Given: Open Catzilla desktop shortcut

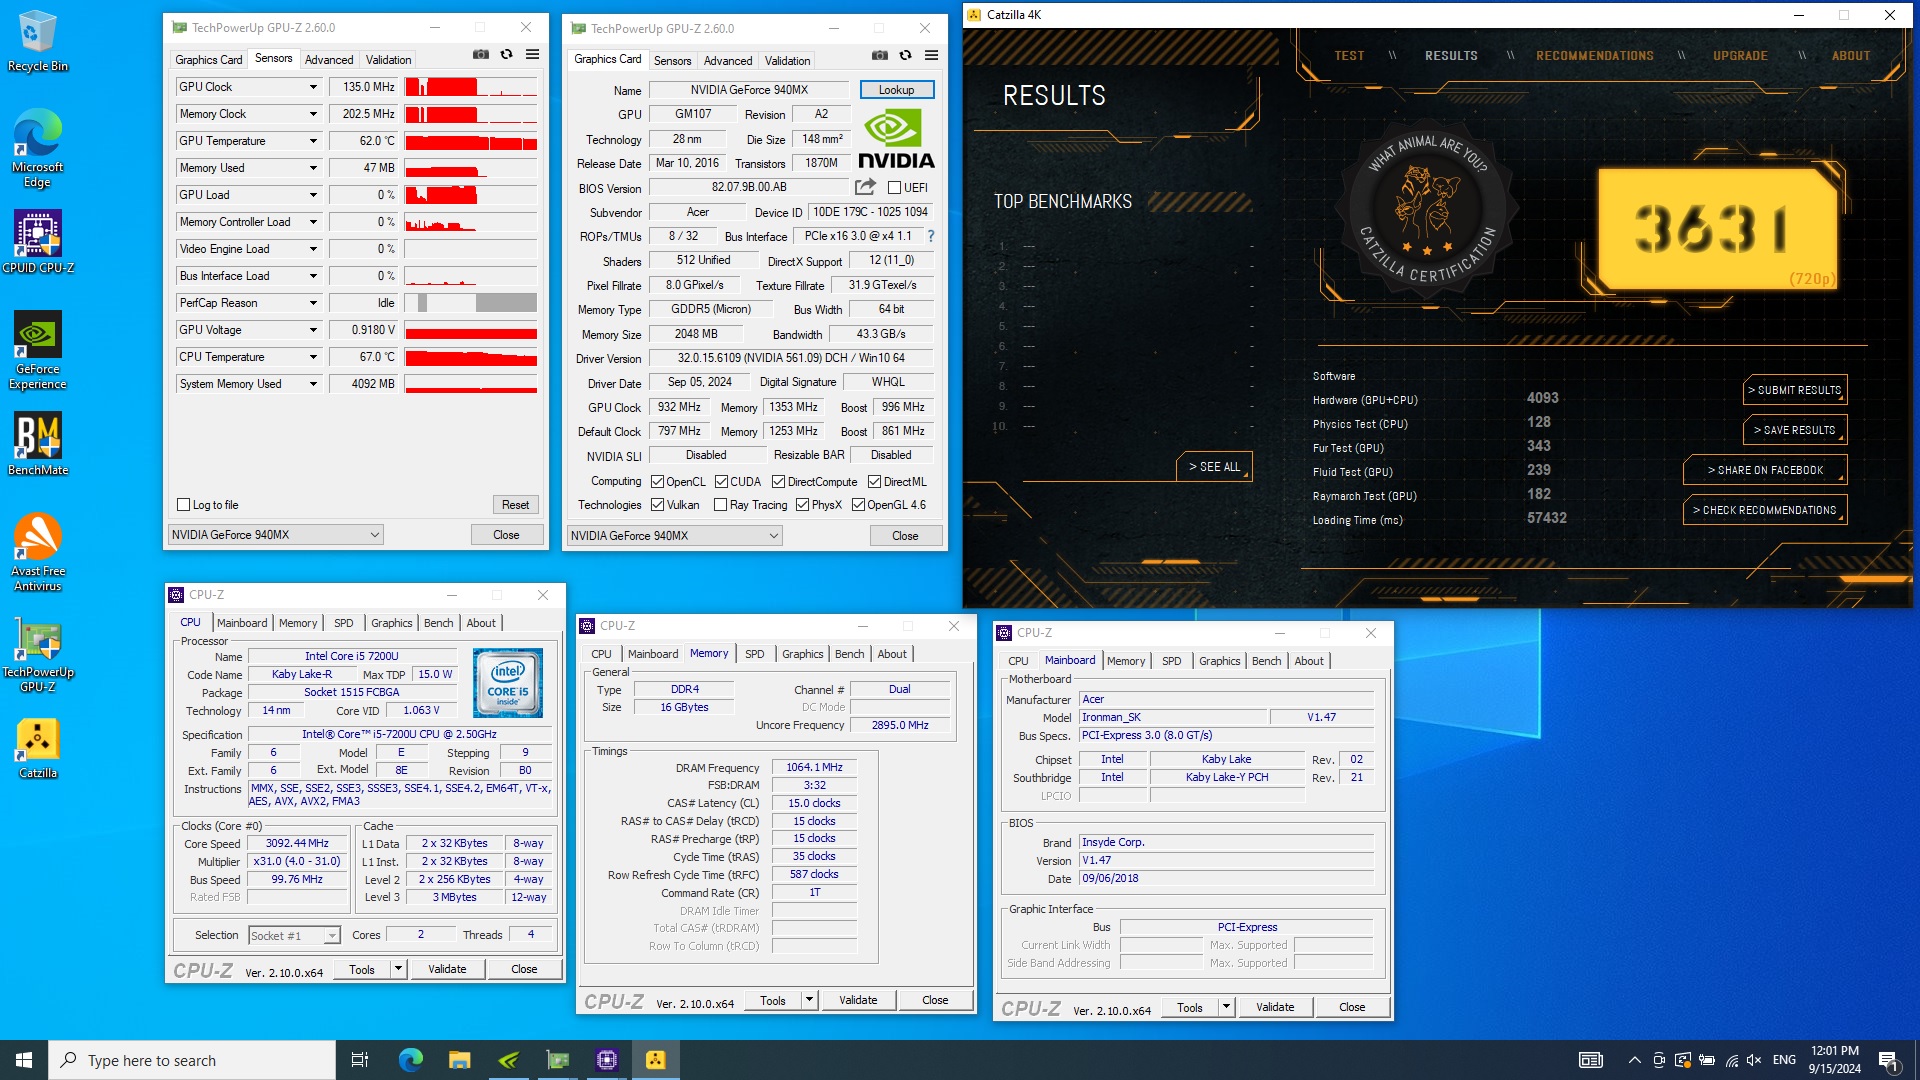Looking at the screenshot, I should point(37,749).
